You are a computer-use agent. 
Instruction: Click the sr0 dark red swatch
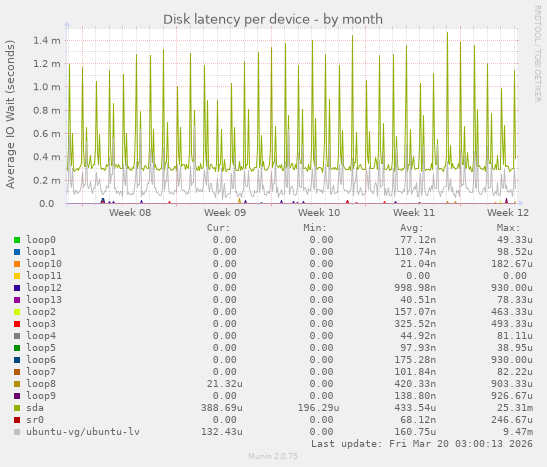(x=17, y=420)
